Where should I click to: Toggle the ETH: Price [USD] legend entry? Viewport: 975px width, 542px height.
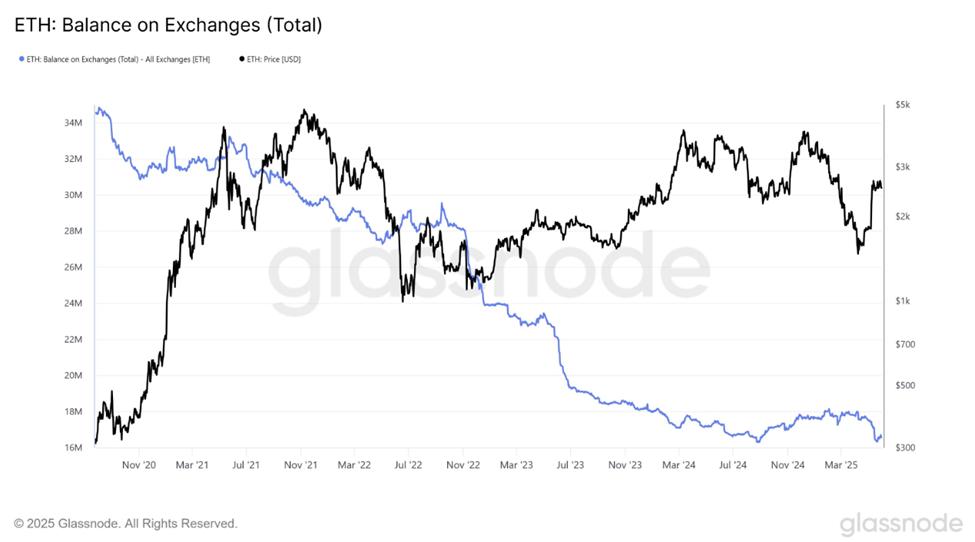pos(274,59)
